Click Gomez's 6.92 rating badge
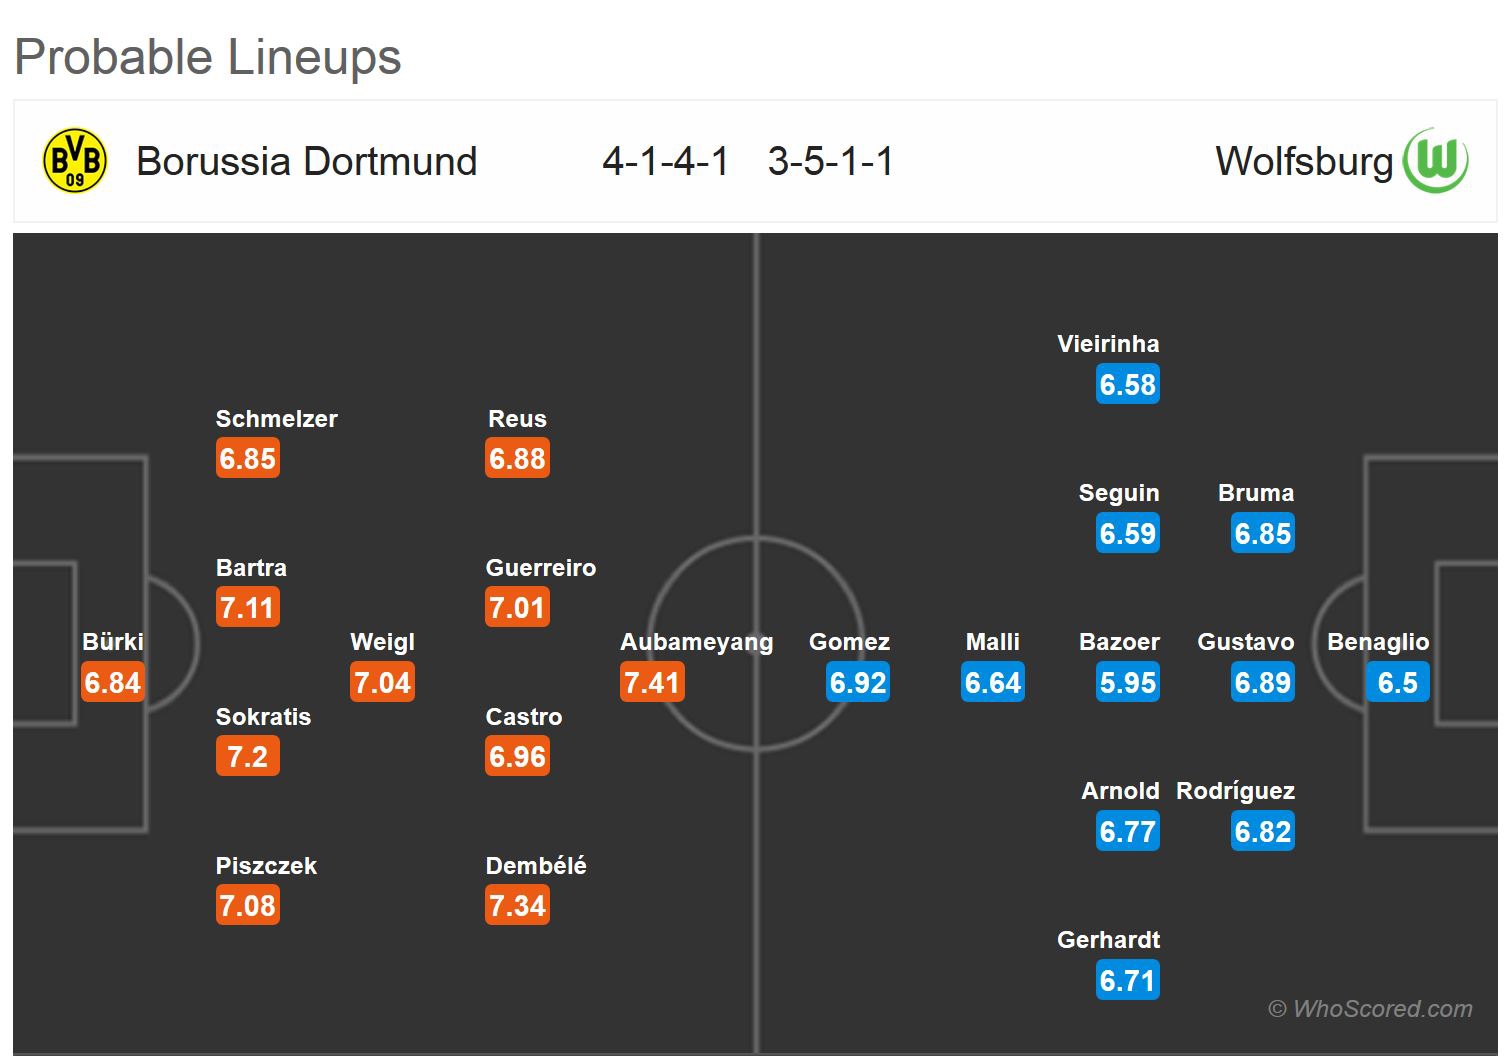The image size is (1504, 1056). [x=858, y=683]
